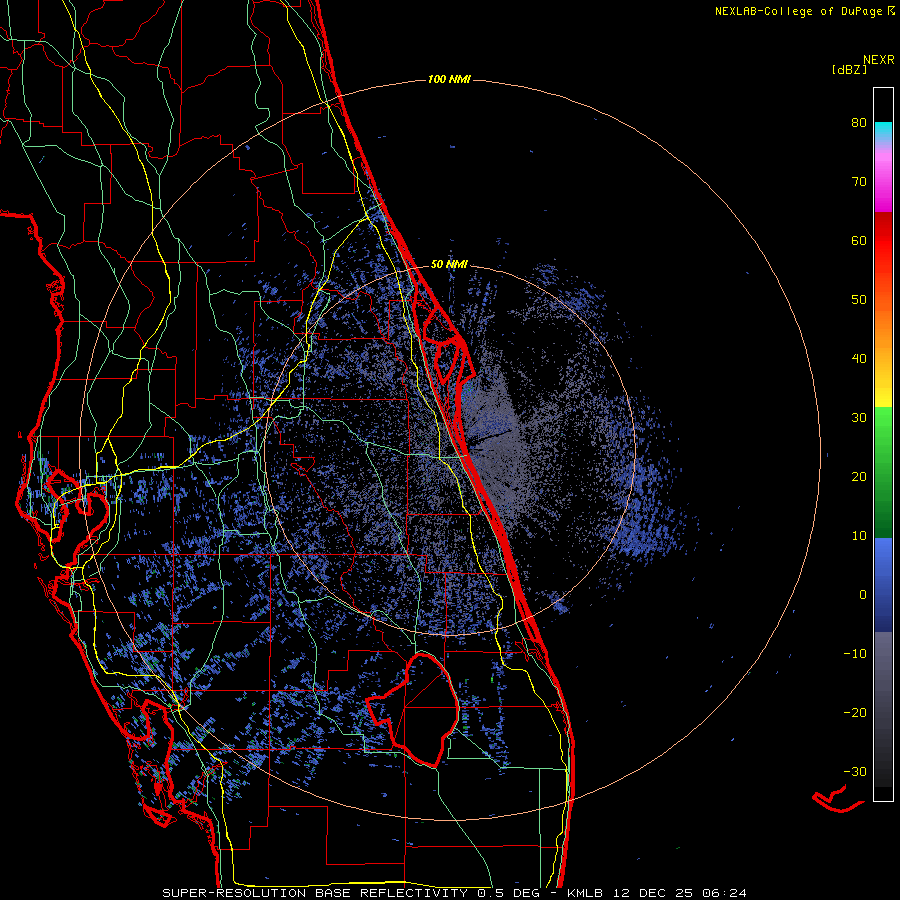Click the -20 dBZ legend value

pos(855,713)
